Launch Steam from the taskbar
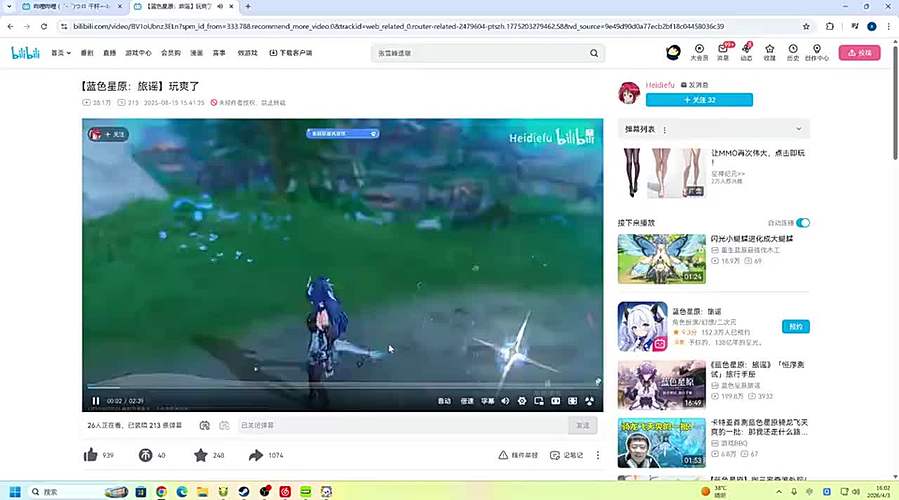Viewport: 899px width, 500px height. pos(244,491)
